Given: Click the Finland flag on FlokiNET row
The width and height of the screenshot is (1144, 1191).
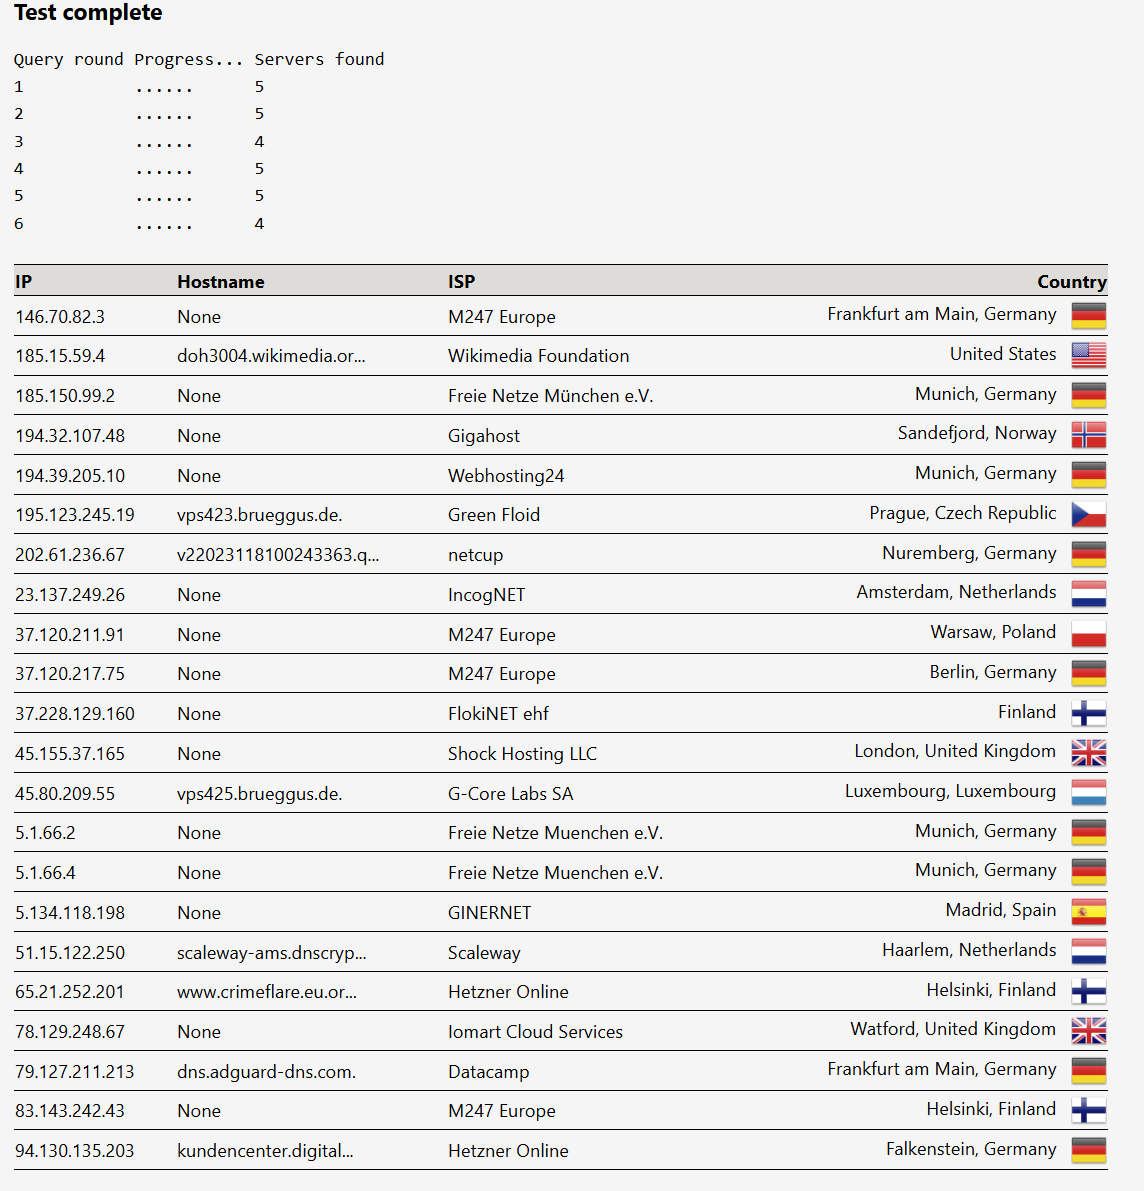Looking at the screenshot, I should (x=1088, y=713).
